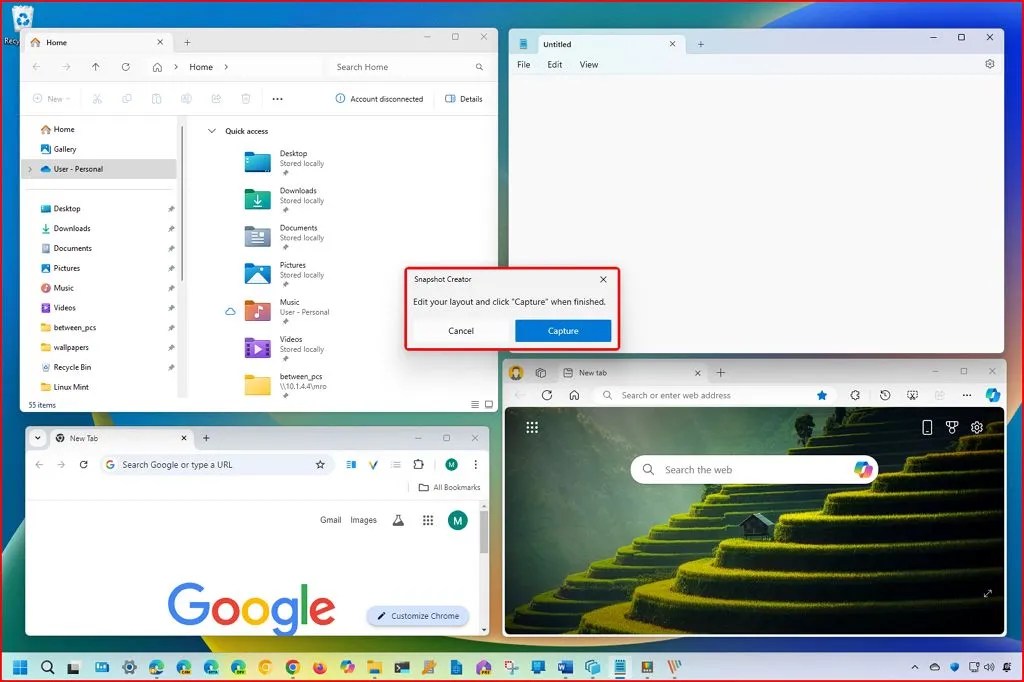This screenshot has width=1024, height=682.
Task: Close the Snapshot Creator dialog
Action: point(603,279)
